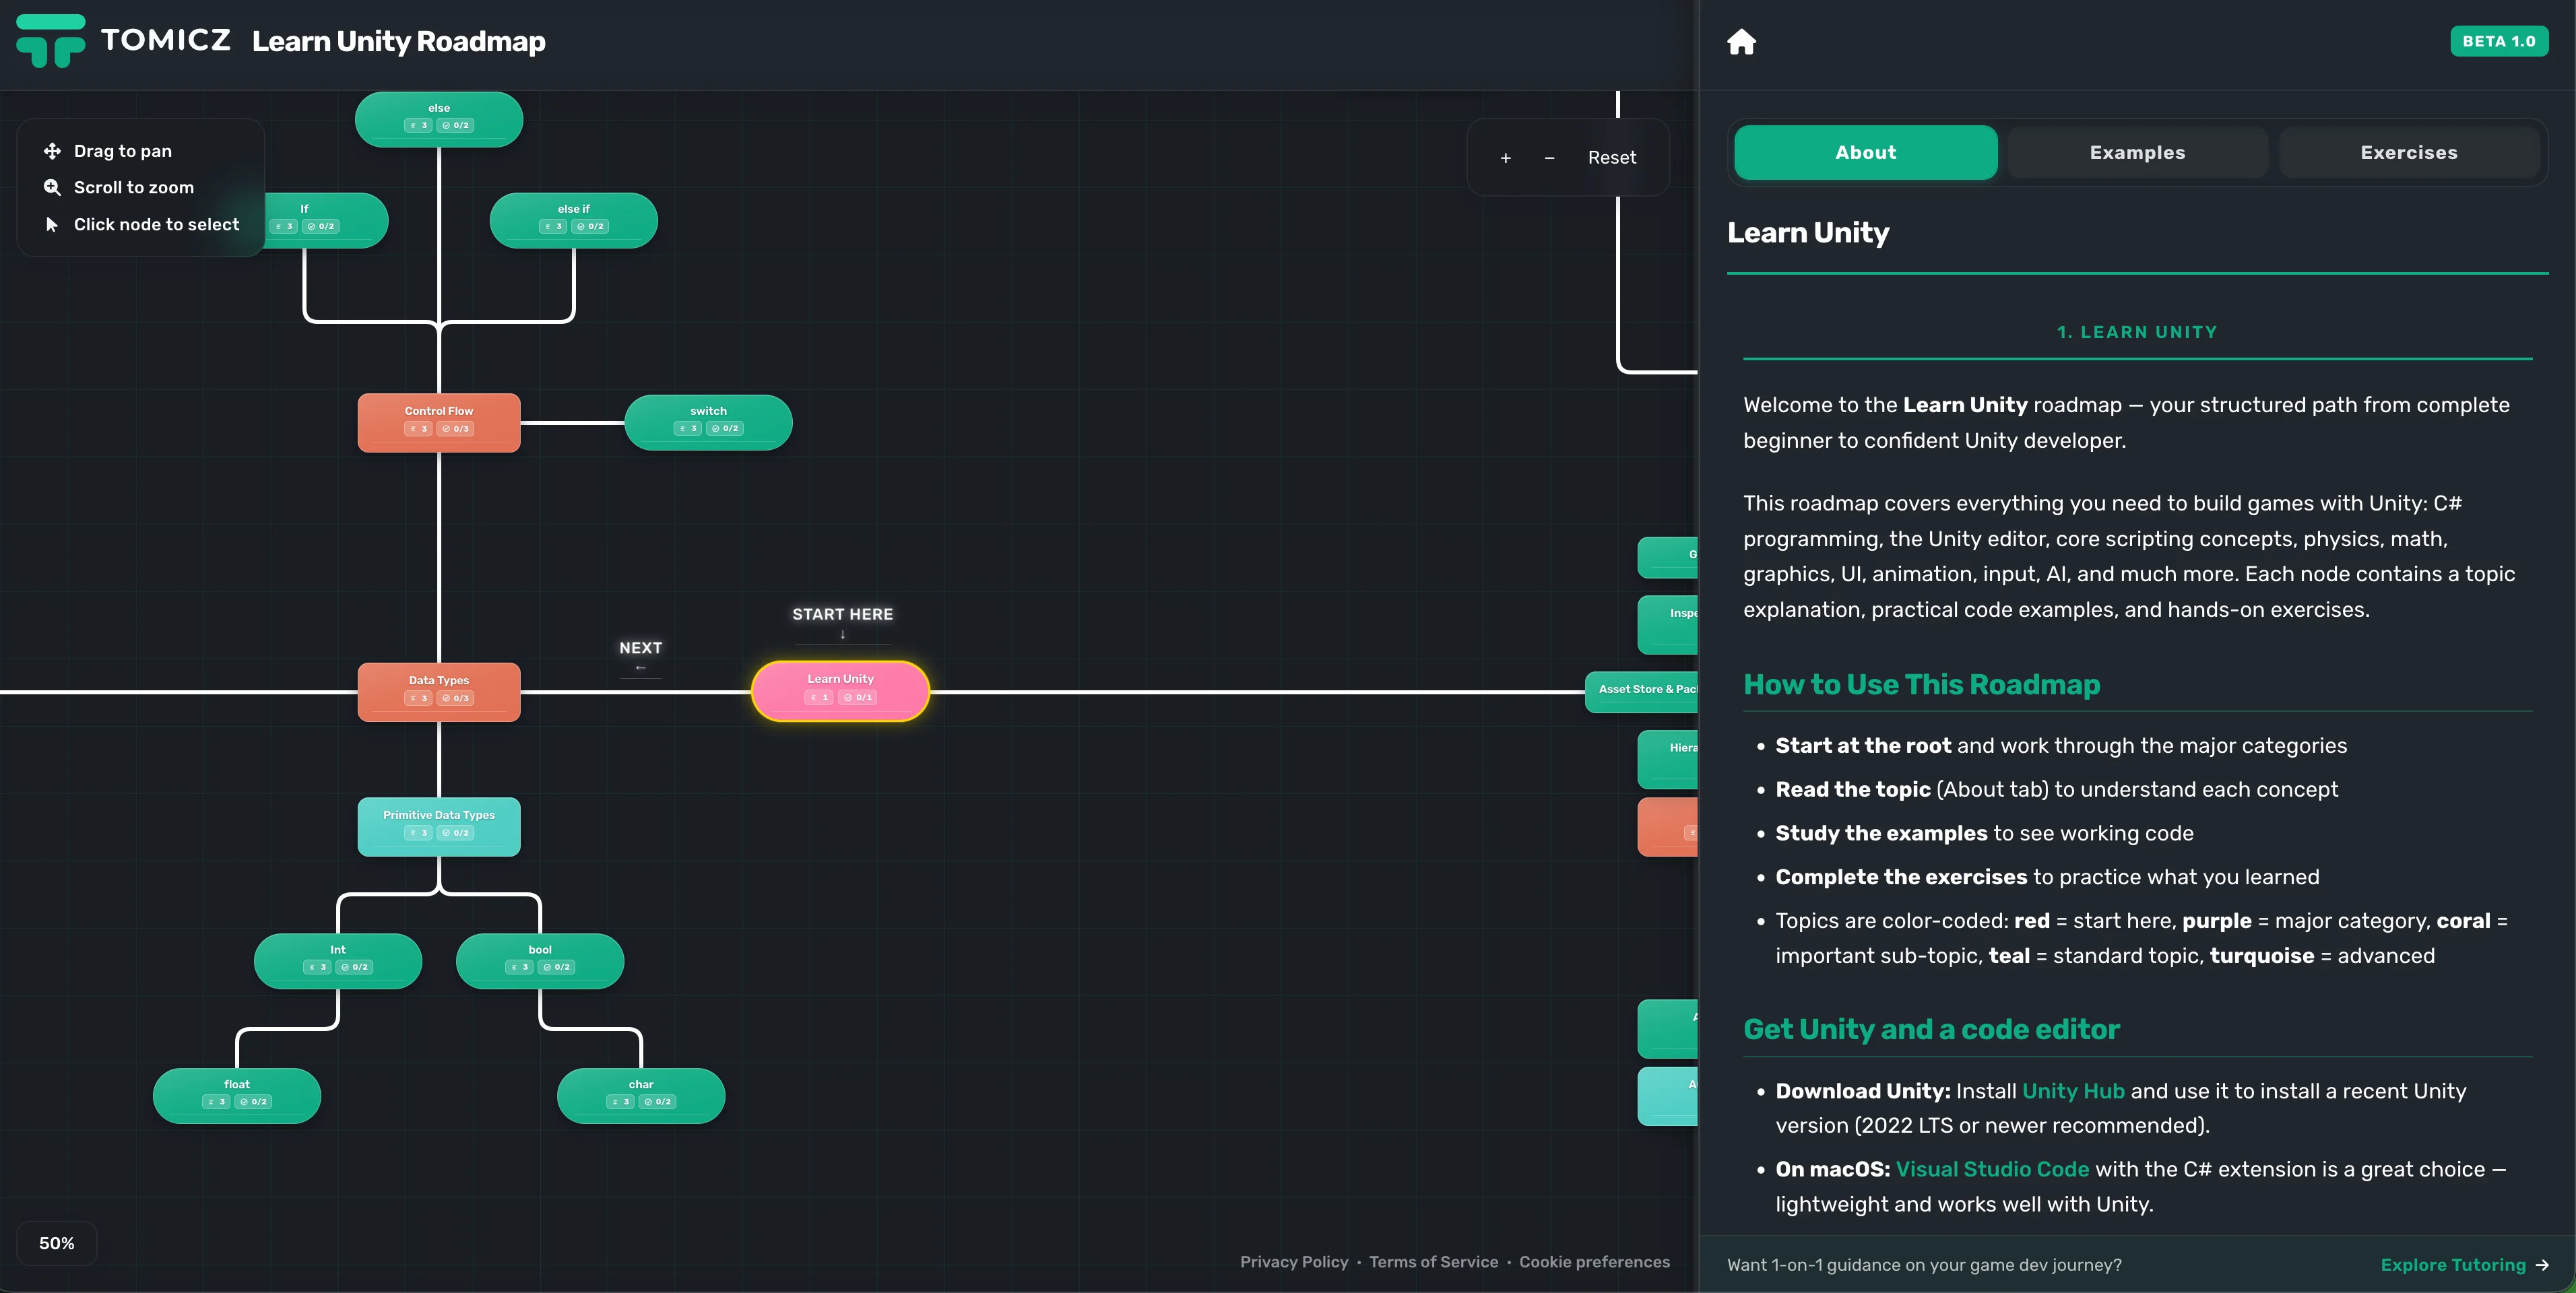
Task: Select the Data Types node
Action: (x=439, y=691)
